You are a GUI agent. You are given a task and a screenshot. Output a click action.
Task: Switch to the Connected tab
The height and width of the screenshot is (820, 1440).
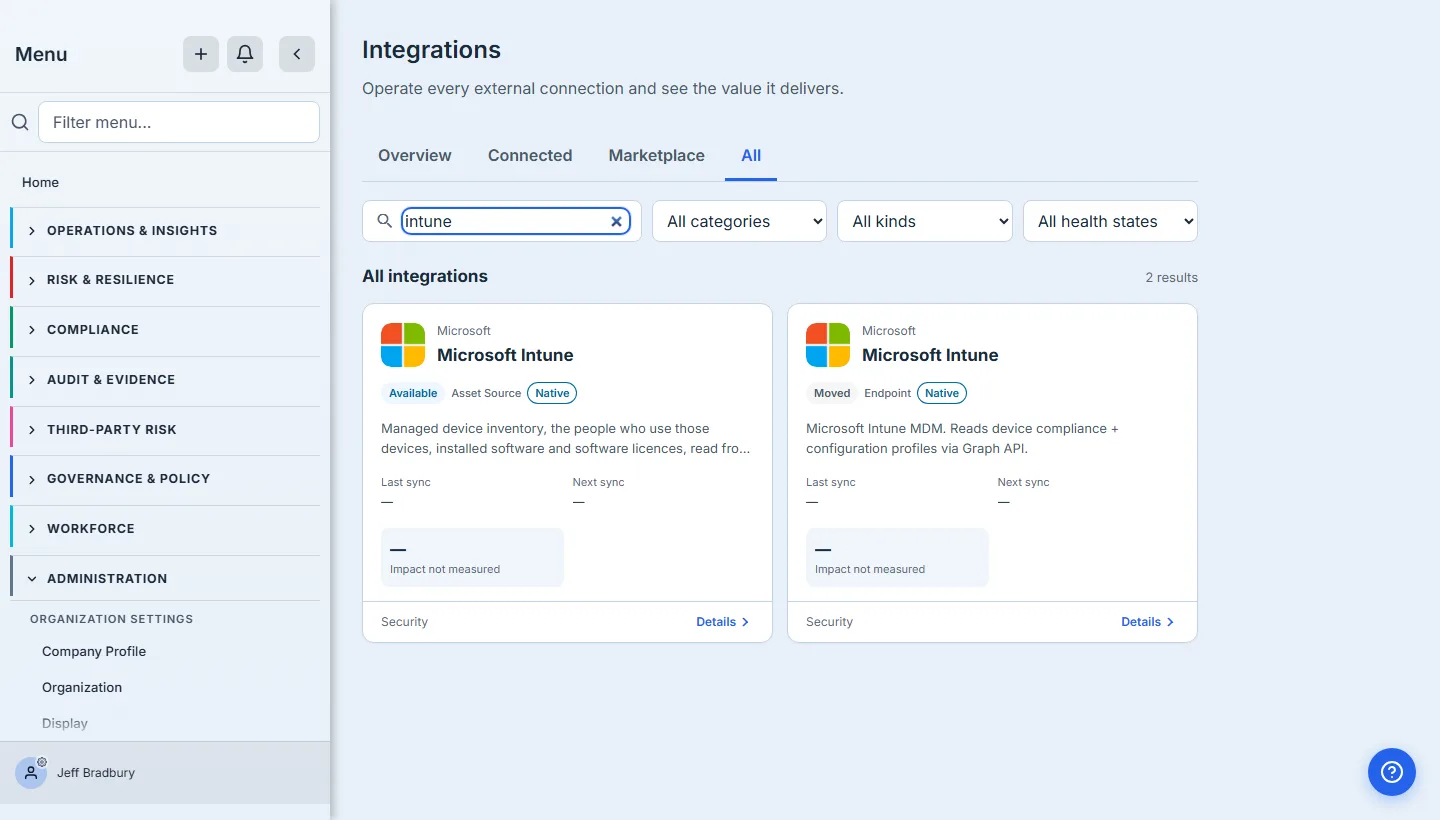(x=530, y=156)
